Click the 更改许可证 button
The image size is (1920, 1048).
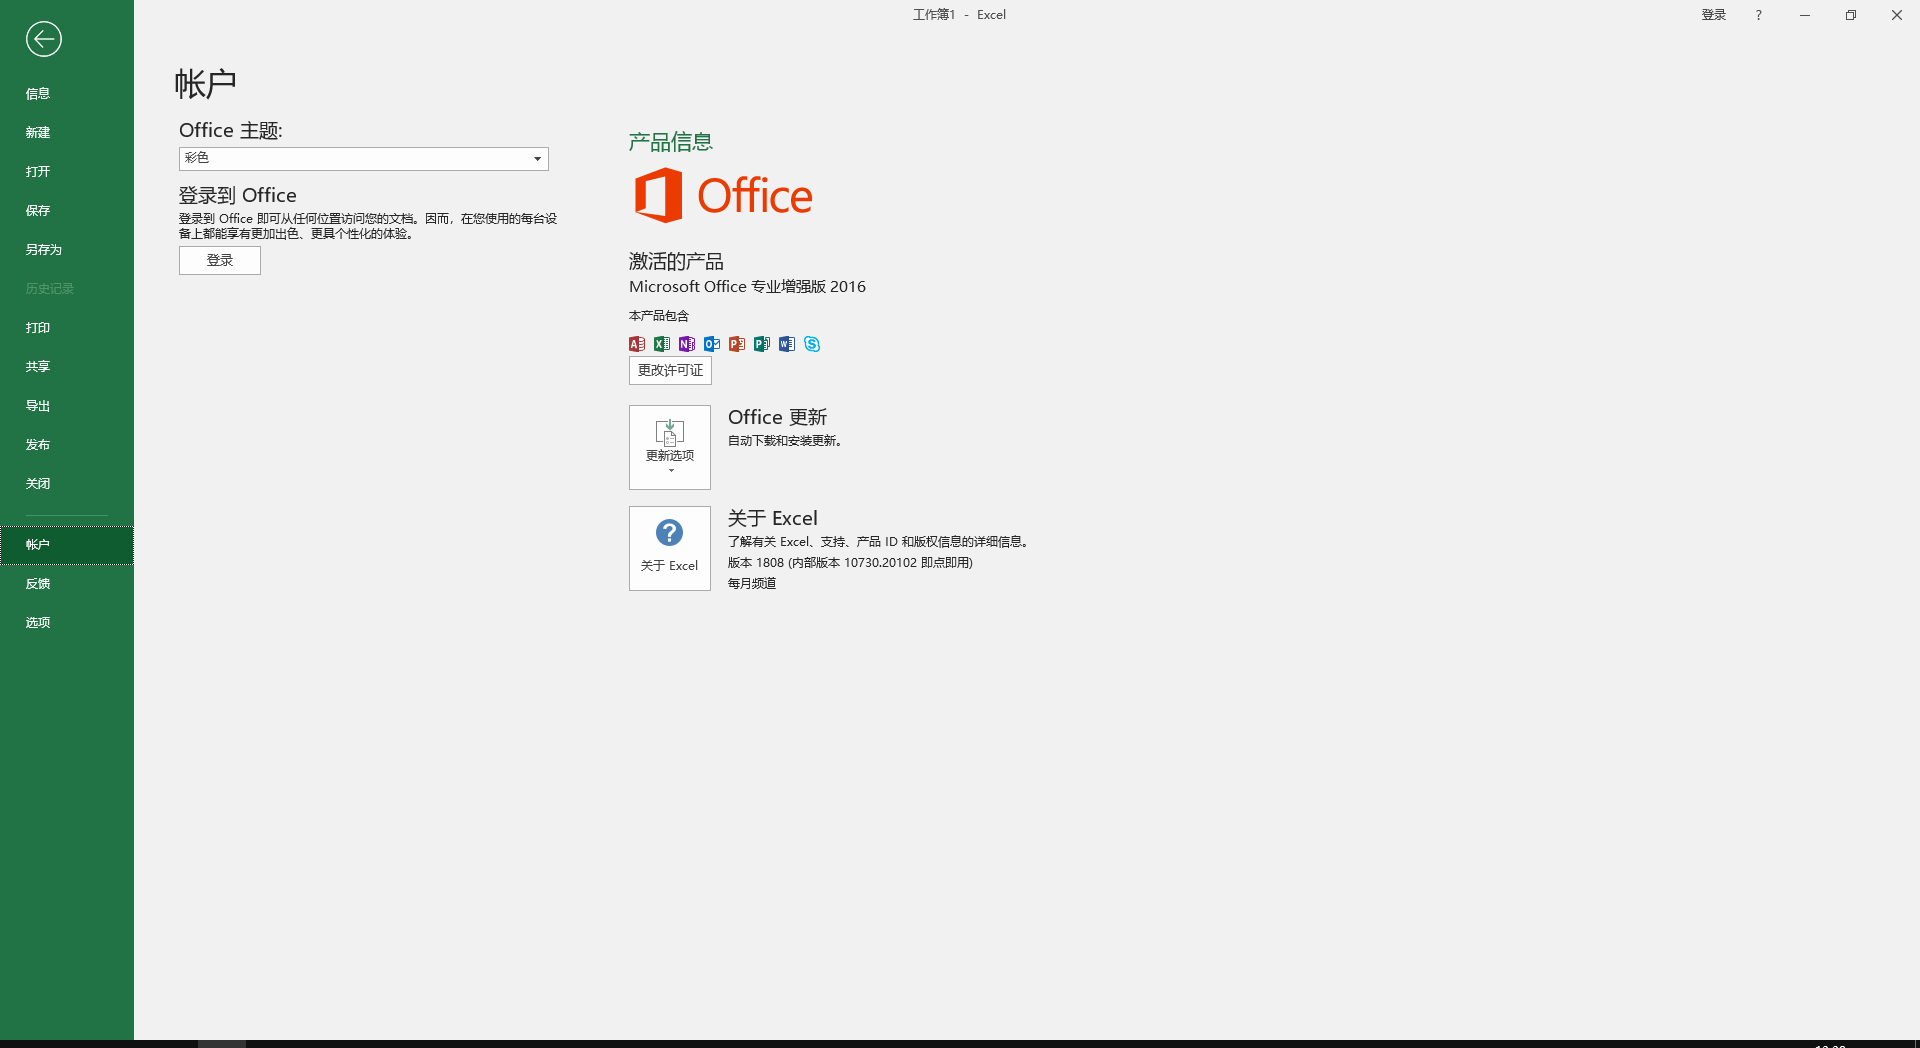669,370
